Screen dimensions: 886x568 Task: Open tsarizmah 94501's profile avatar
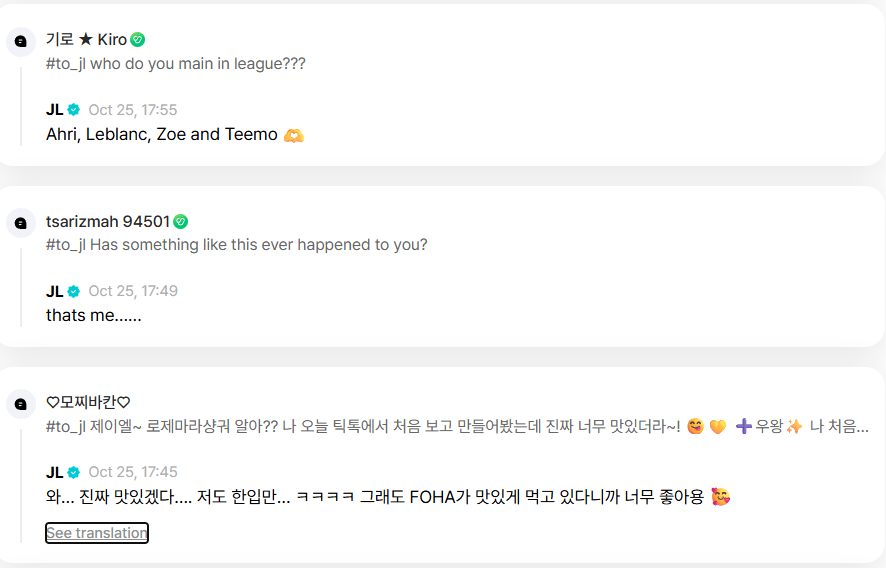21,222
